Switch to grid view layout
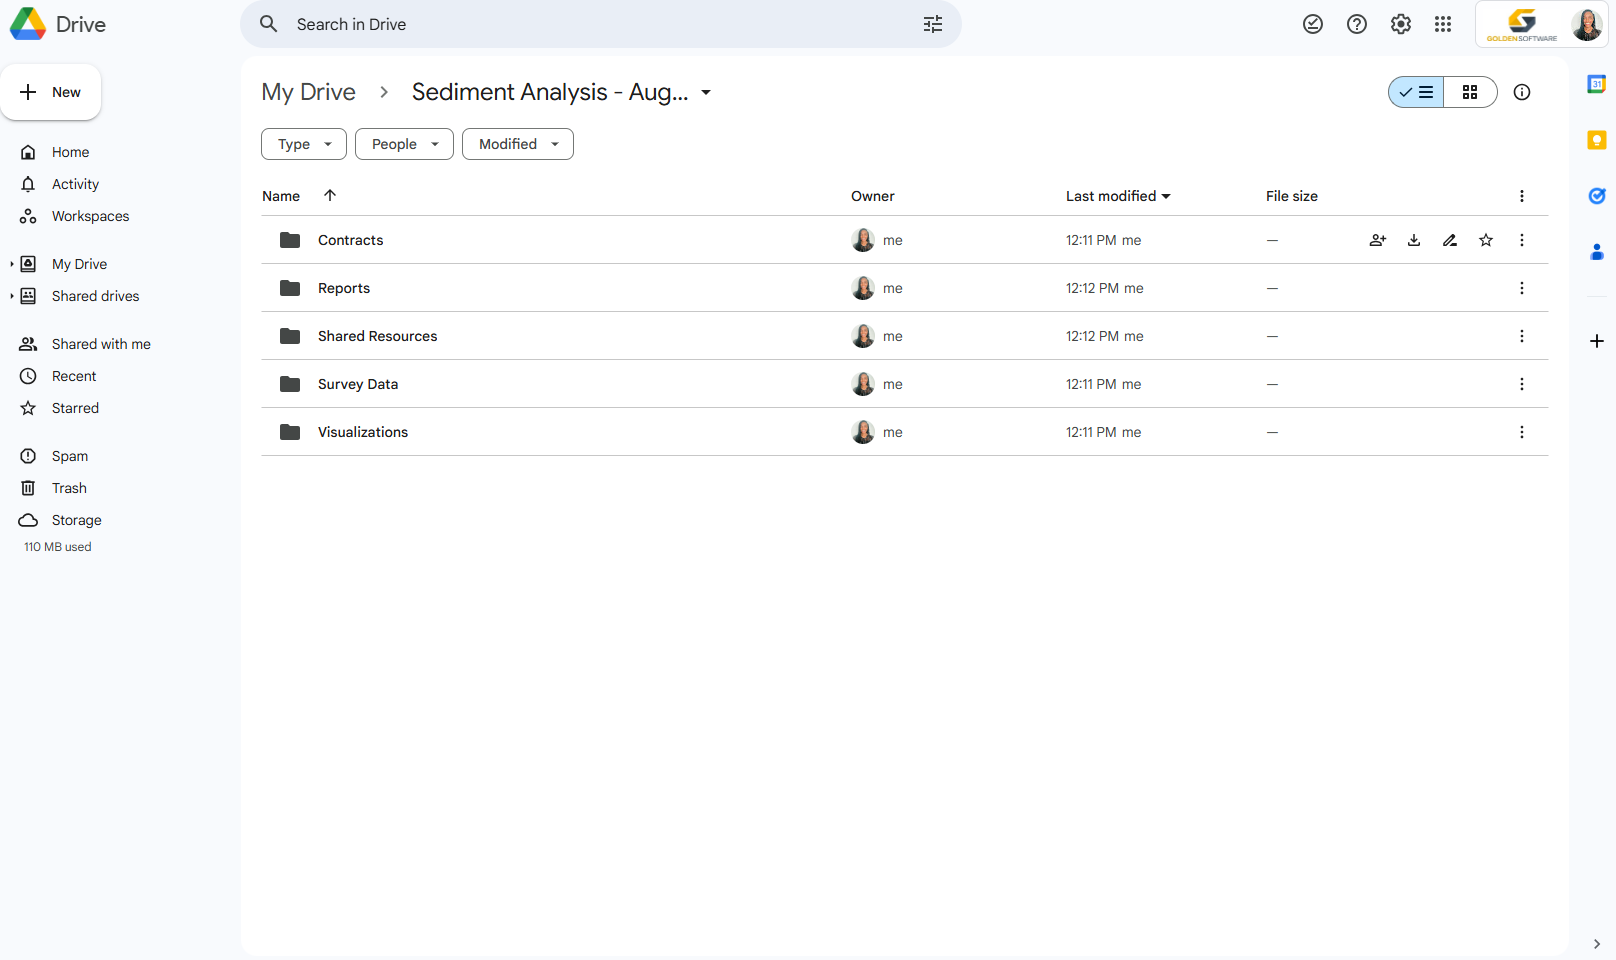 (x=1470, y=92)
